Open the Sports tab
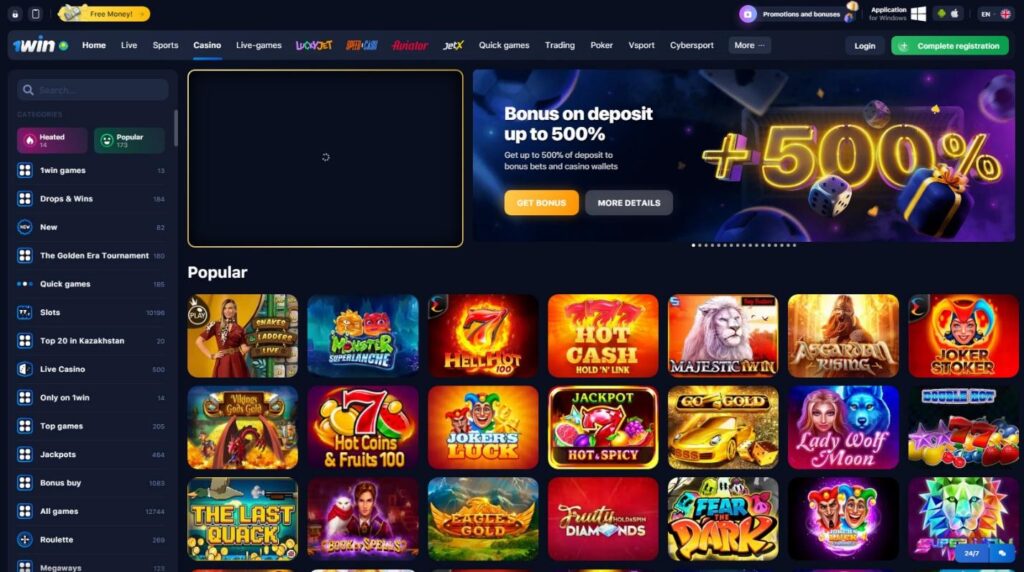This screenshot has height=572, width=1024. 165,45
